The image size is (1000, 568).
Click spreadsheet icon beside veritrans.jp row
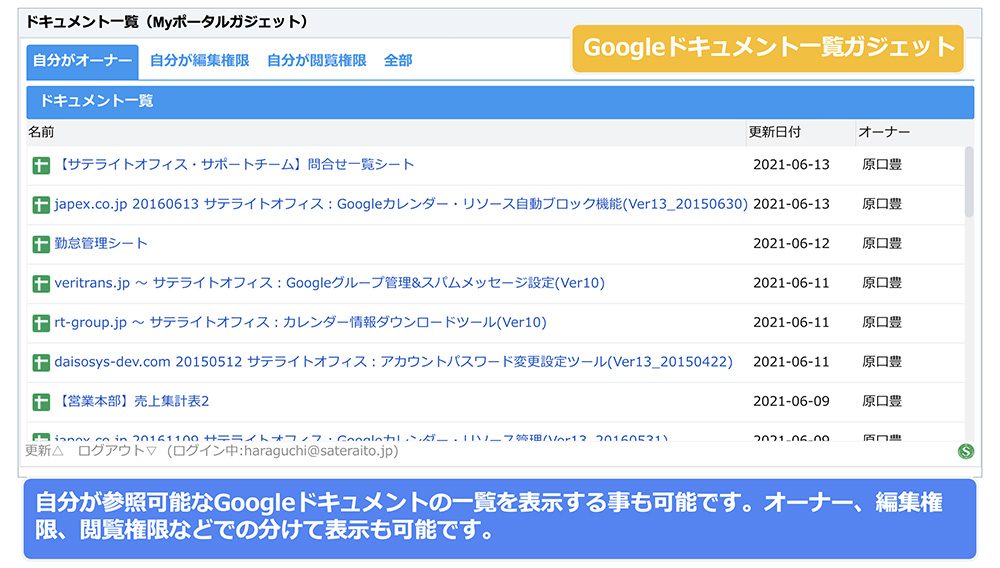(x=41, y=284)
